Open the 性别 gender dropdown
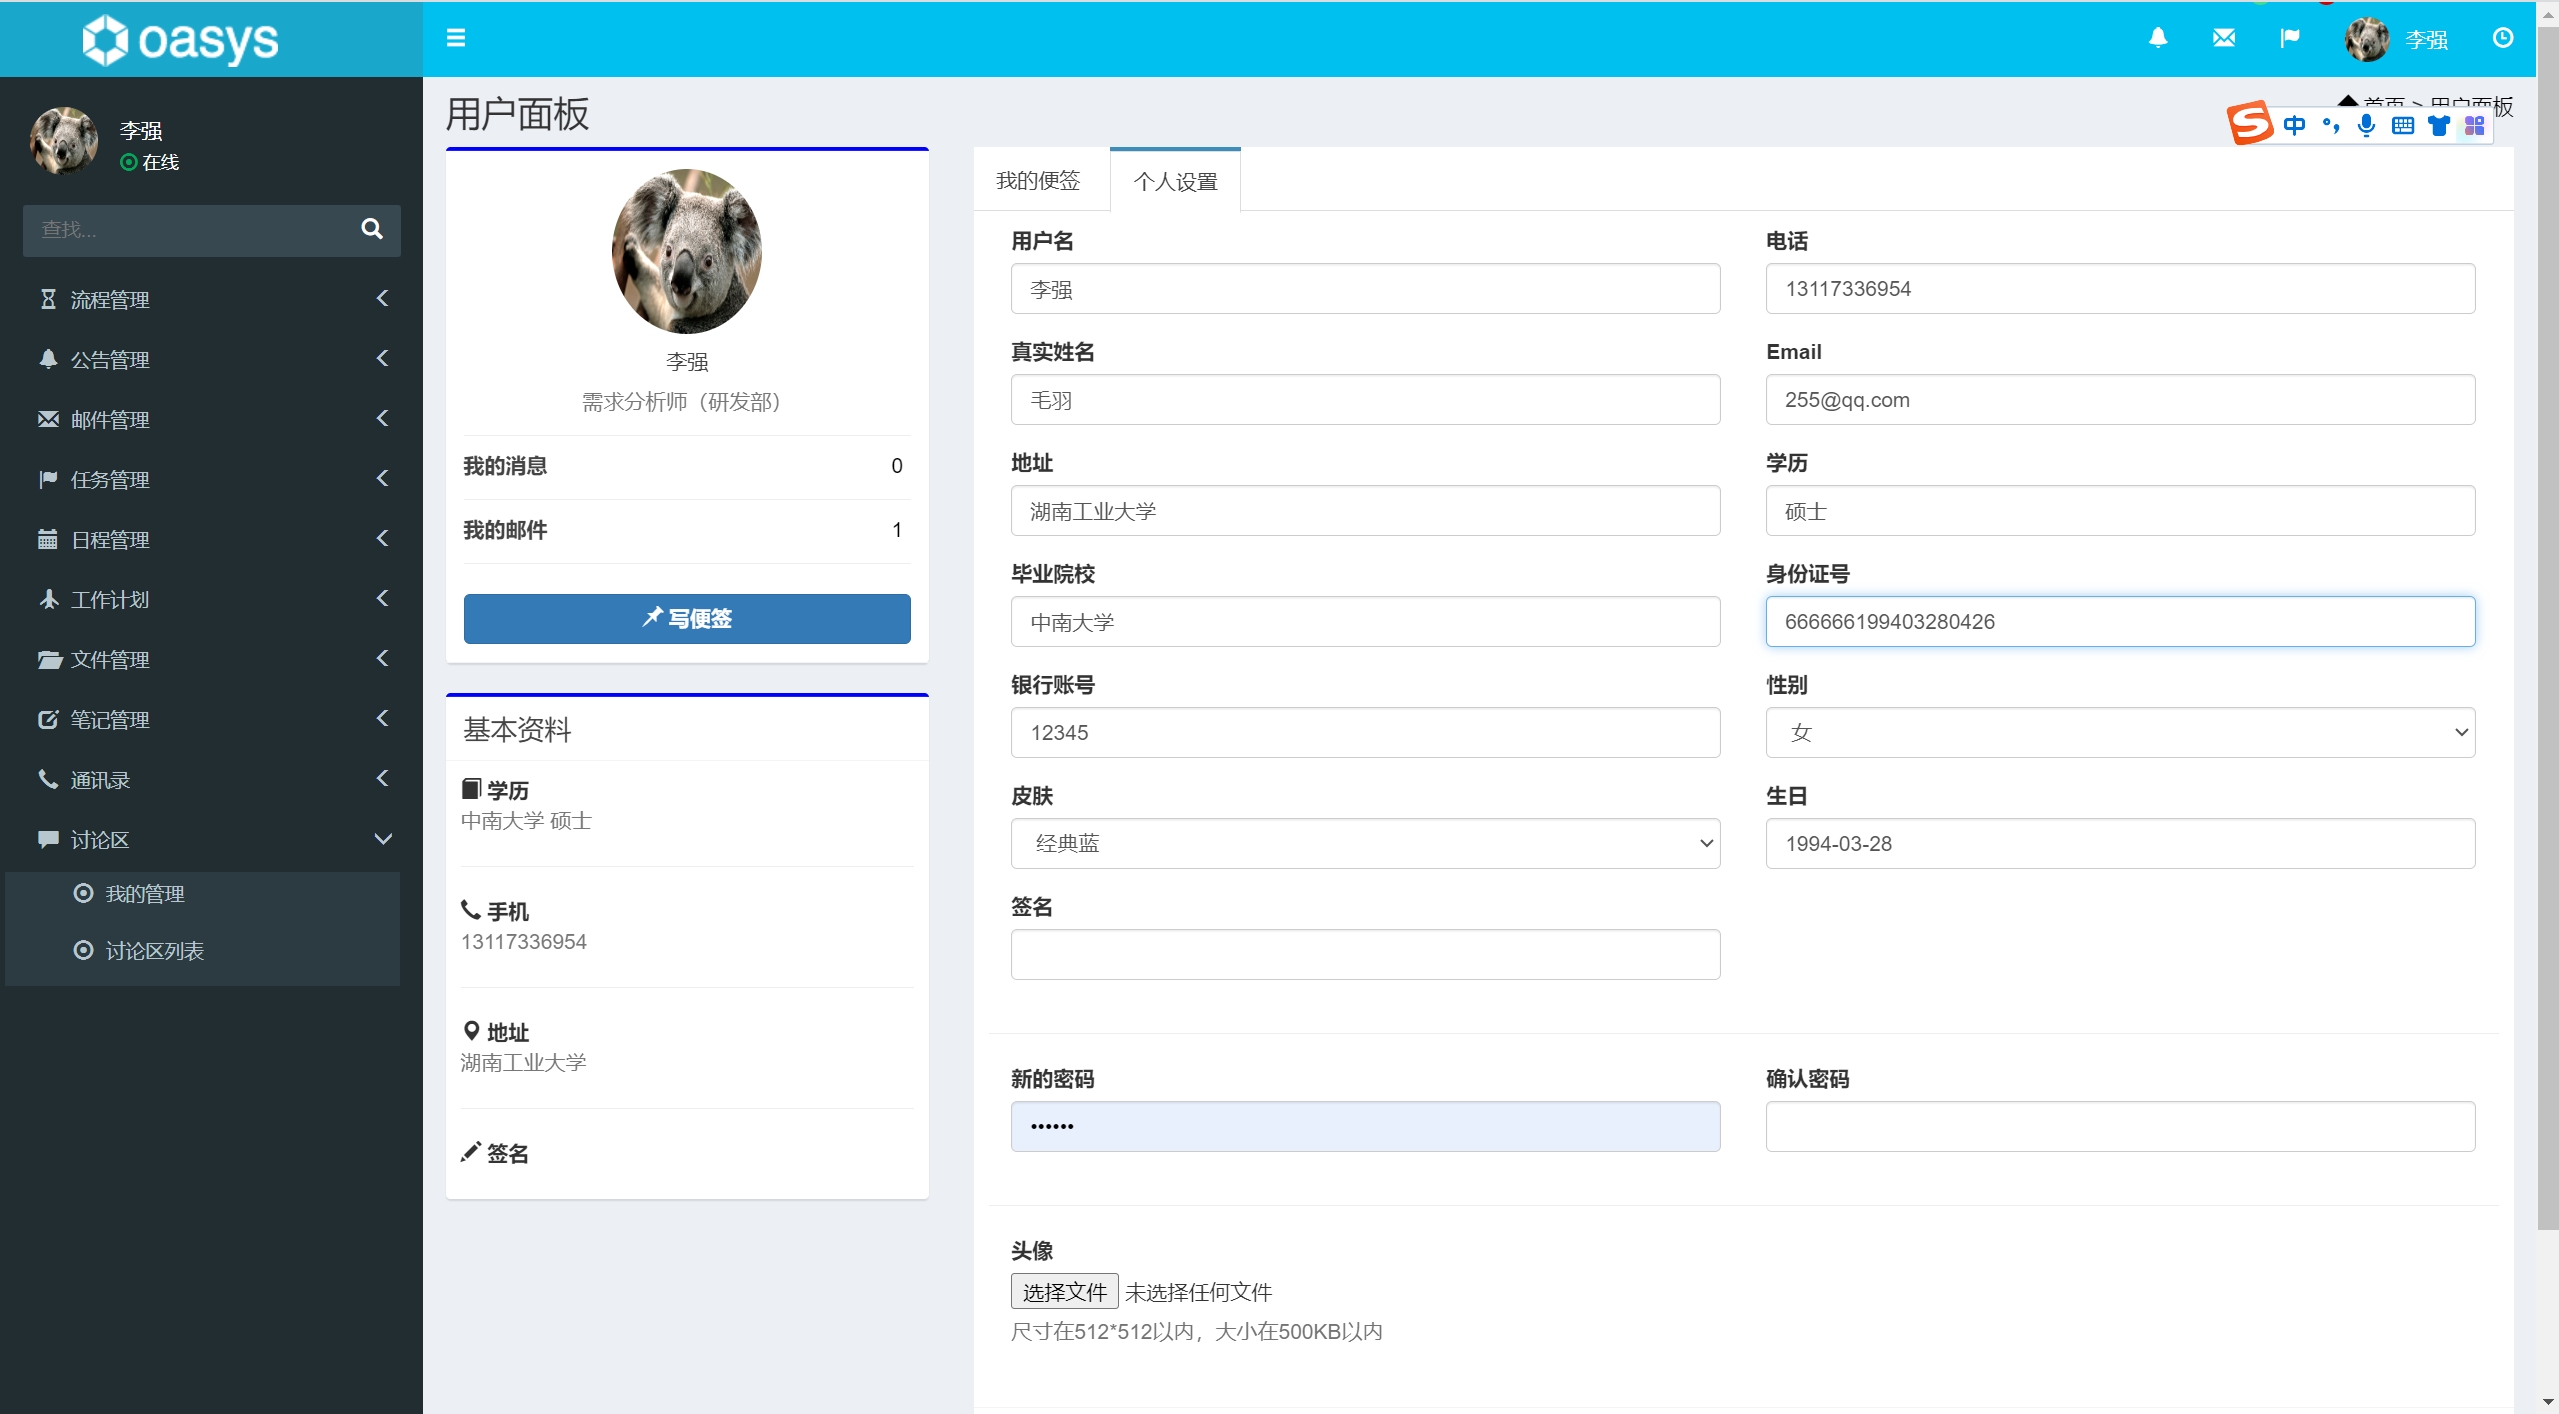Image resolution: width=2559 pixels, height=1414 pixels. pyautogui.click(x=2119, y=733)
